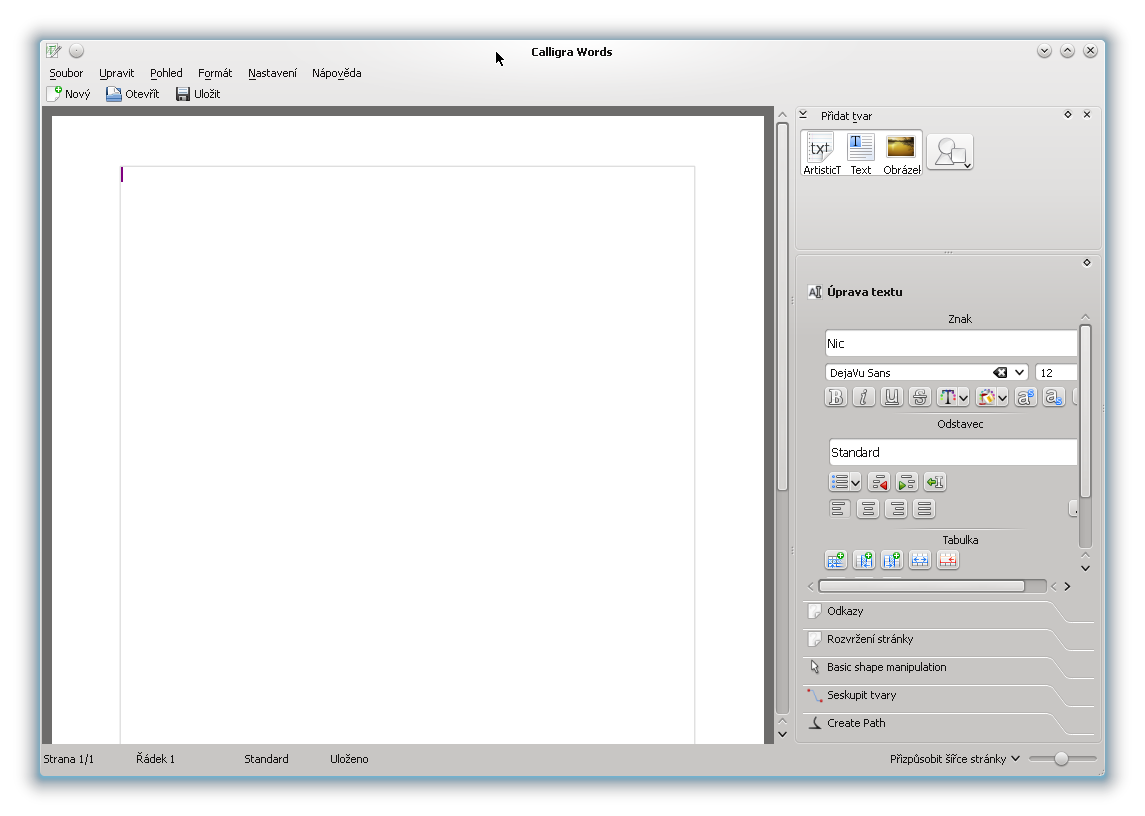Screen dimensions: 1145x816
Task: Click the document vertical scrollbar
Action: click(x=782, y=307)
